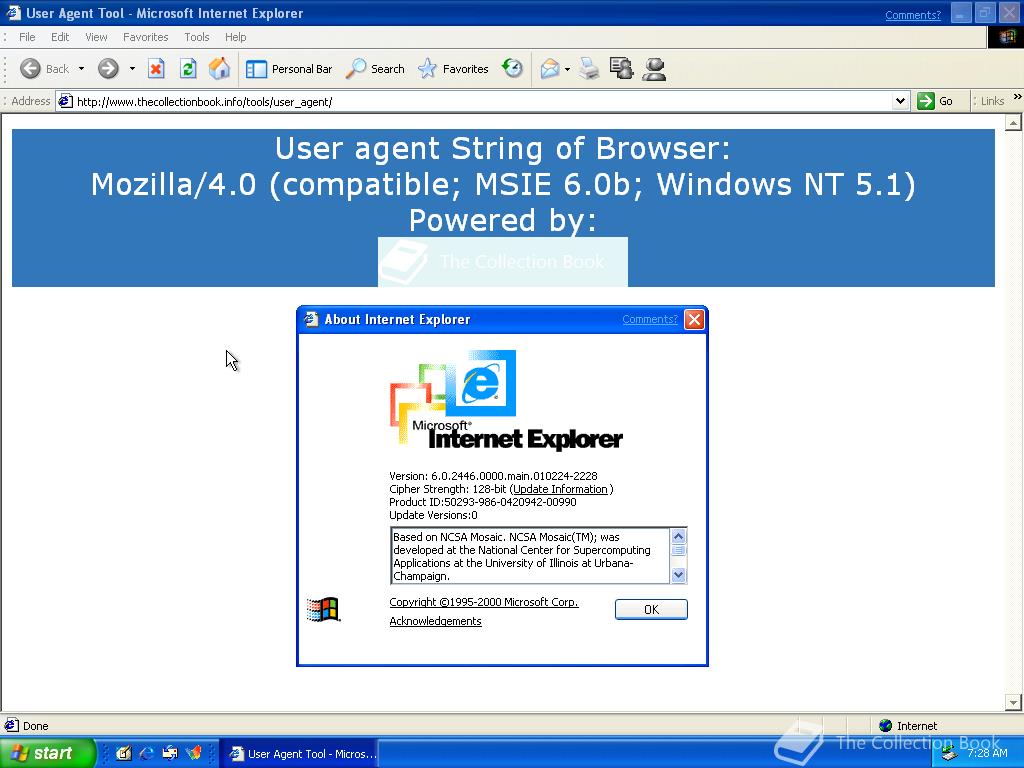The width and height of the screenshot is (1024, 768).
Task: Click Windows flag throbber in menu bar
Action: point(1006,37)
